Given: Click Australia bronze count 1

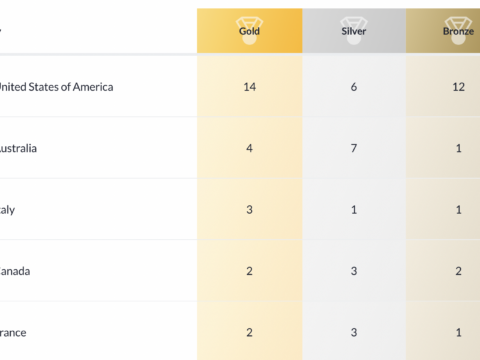Looking at the screenshot, I should (458, 148).
